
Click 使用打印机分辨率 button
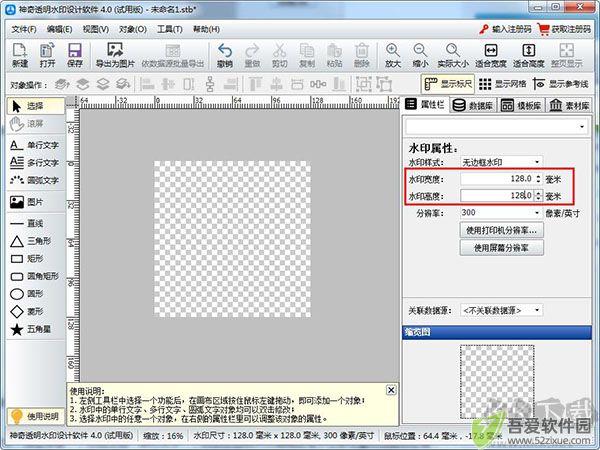click(x=501, y=230)
